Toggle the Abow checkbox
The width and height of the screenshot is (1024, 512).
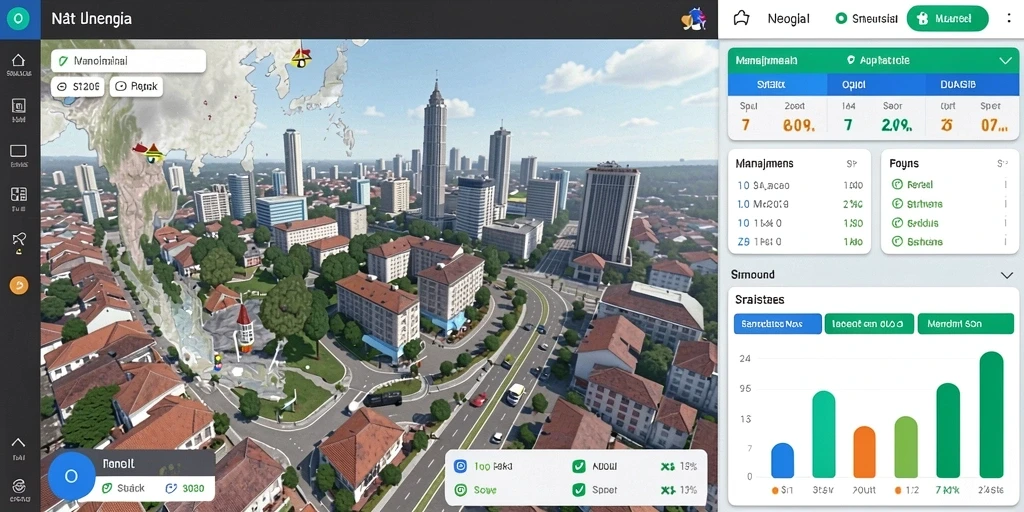click(x=579, y=466)
